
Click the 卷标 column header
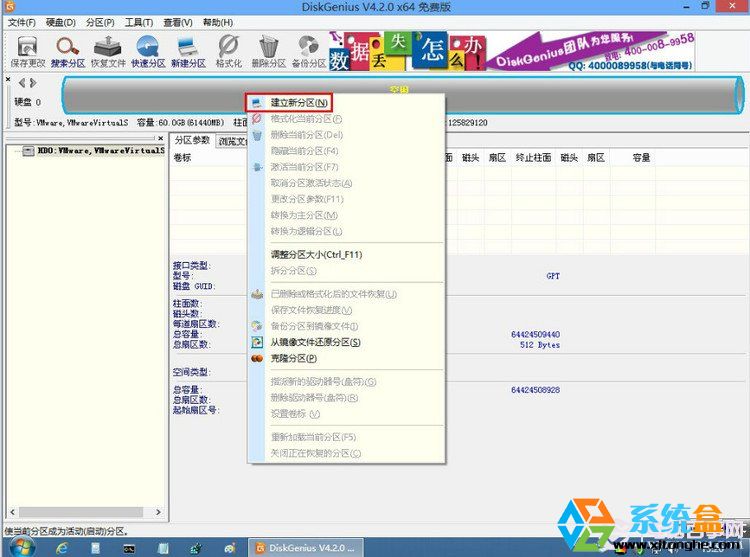(x=182, y=158)
